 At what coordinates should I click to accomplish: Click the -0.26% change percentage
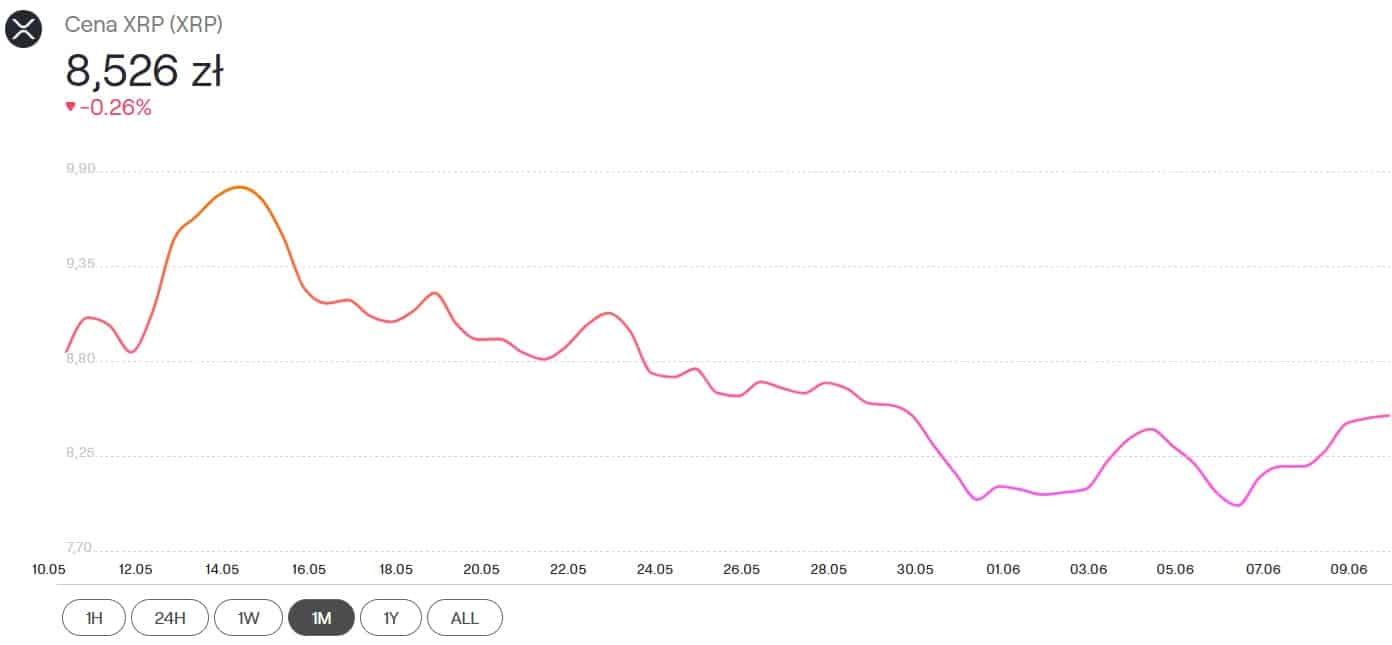pos(116,108)
